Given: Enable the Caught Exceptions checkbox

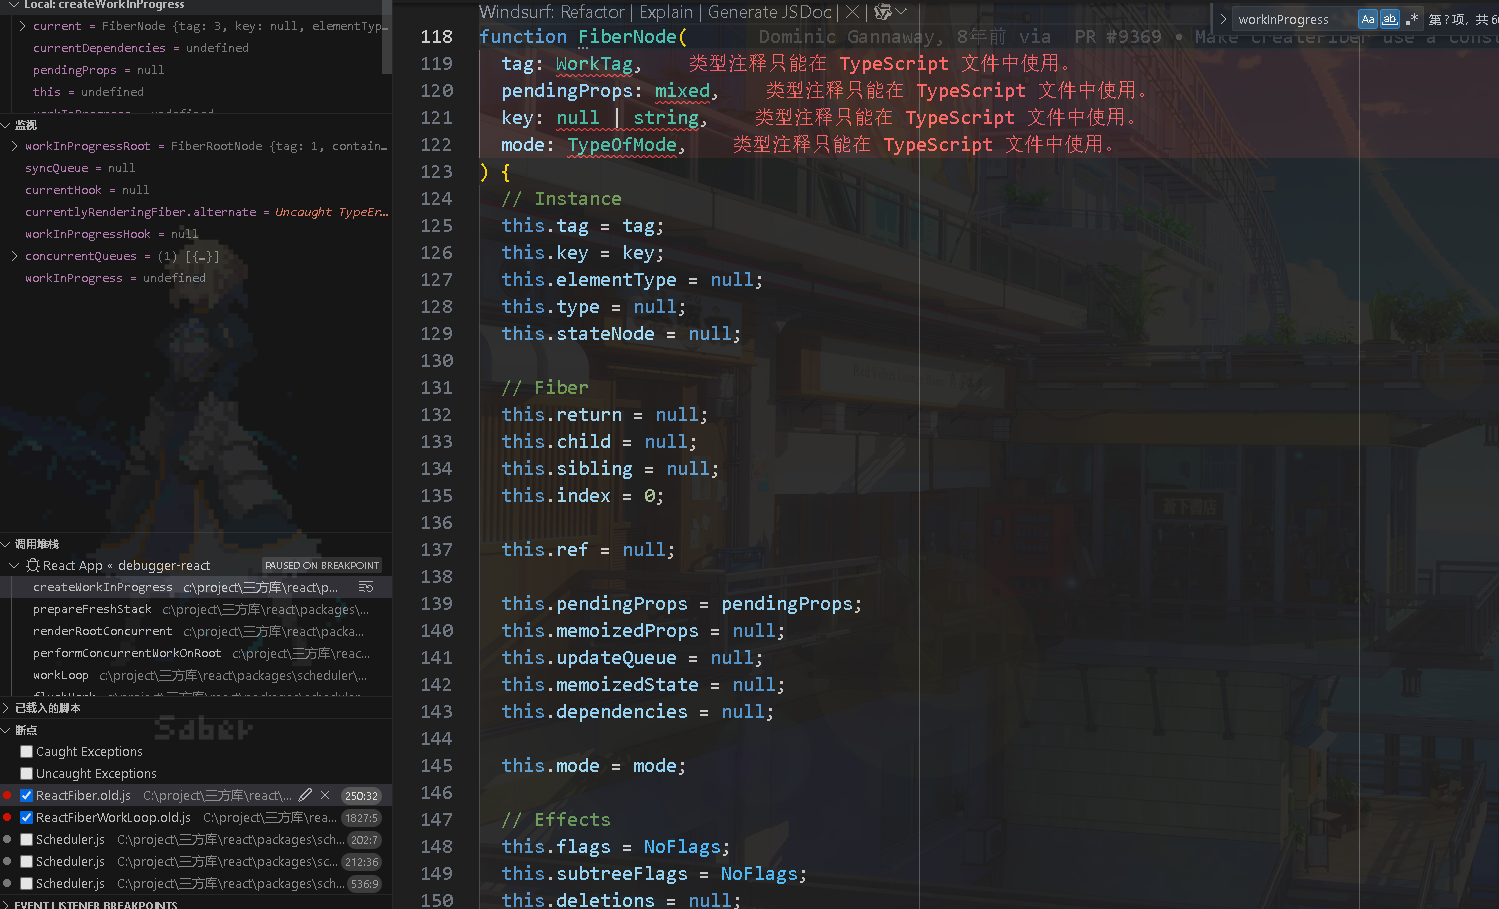Looking at the screenshot, I should coord(27,752).
